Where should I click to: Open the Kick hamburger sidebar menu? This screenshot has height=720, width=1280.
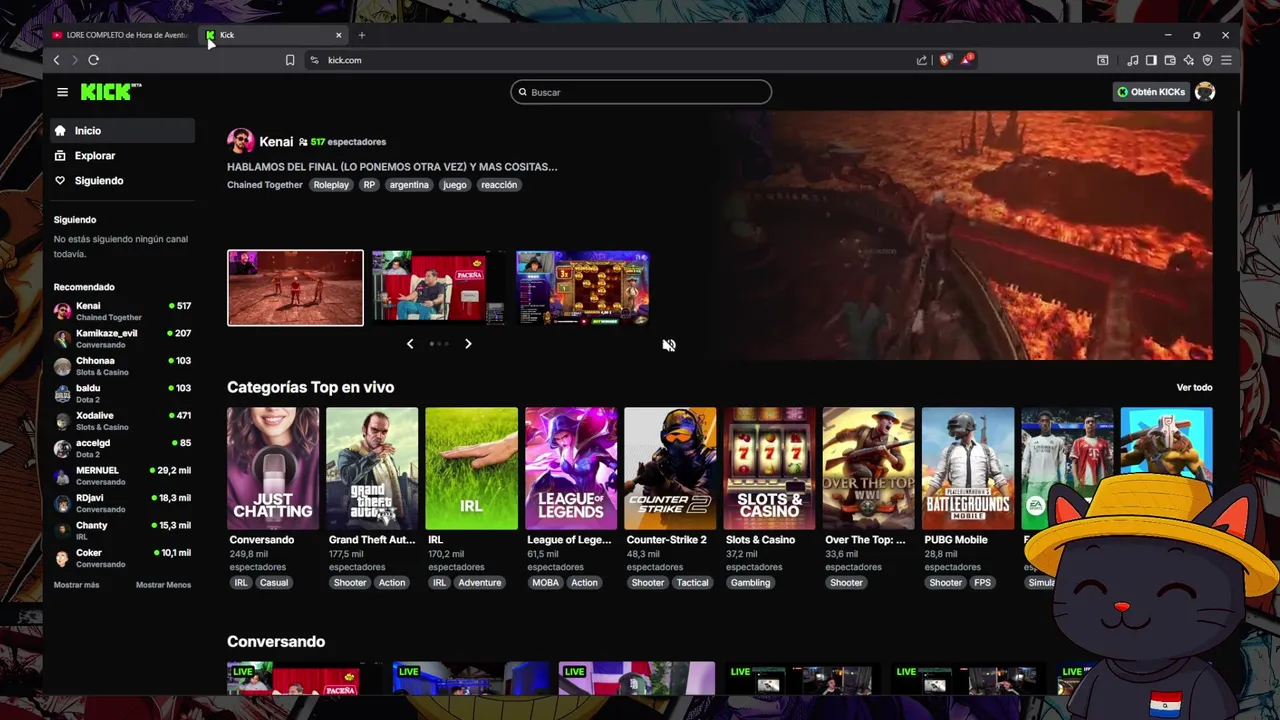point(62,92)
